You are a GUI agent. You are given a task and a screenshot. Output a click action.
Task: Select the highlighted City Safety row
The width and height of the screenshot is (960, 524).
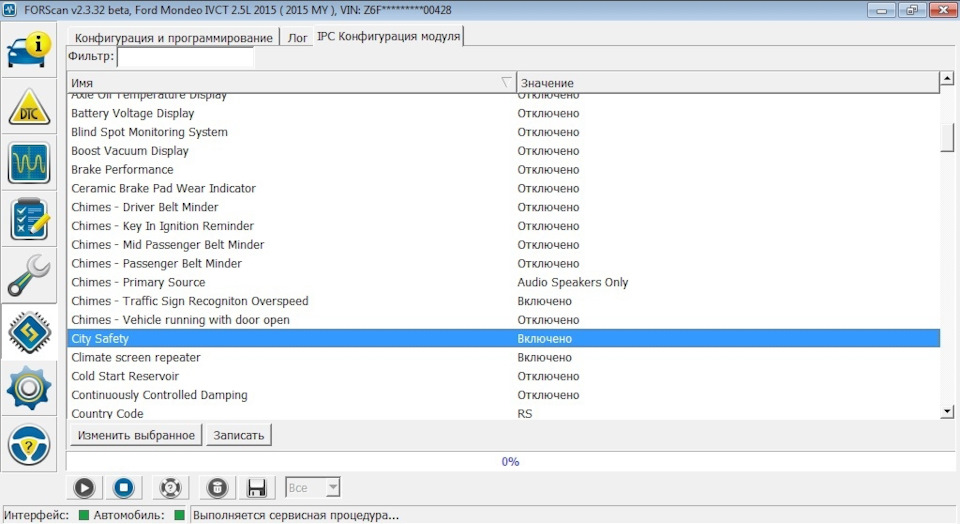click(503, 339)
